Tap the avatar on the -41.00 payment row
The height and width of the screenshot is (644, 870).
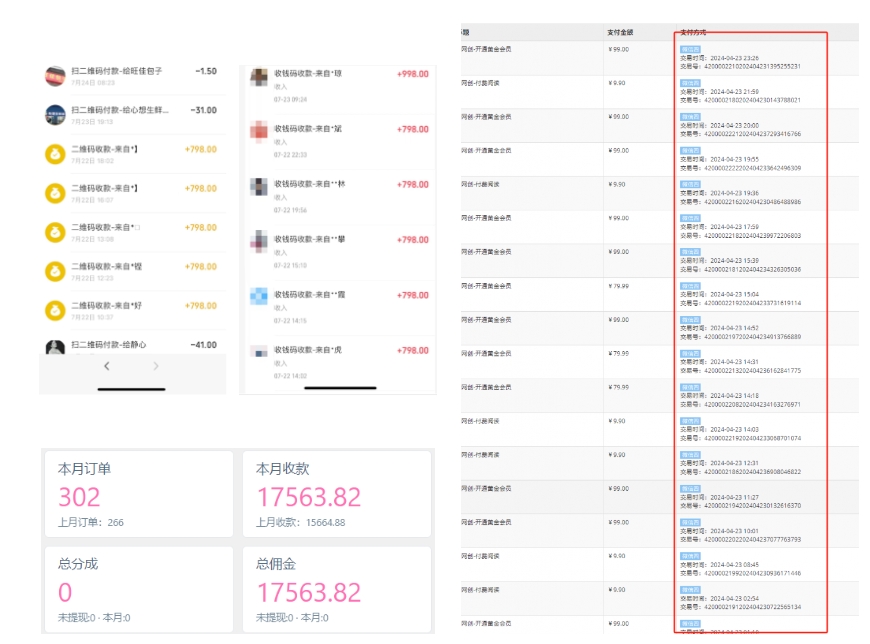[x=55, y=348]
